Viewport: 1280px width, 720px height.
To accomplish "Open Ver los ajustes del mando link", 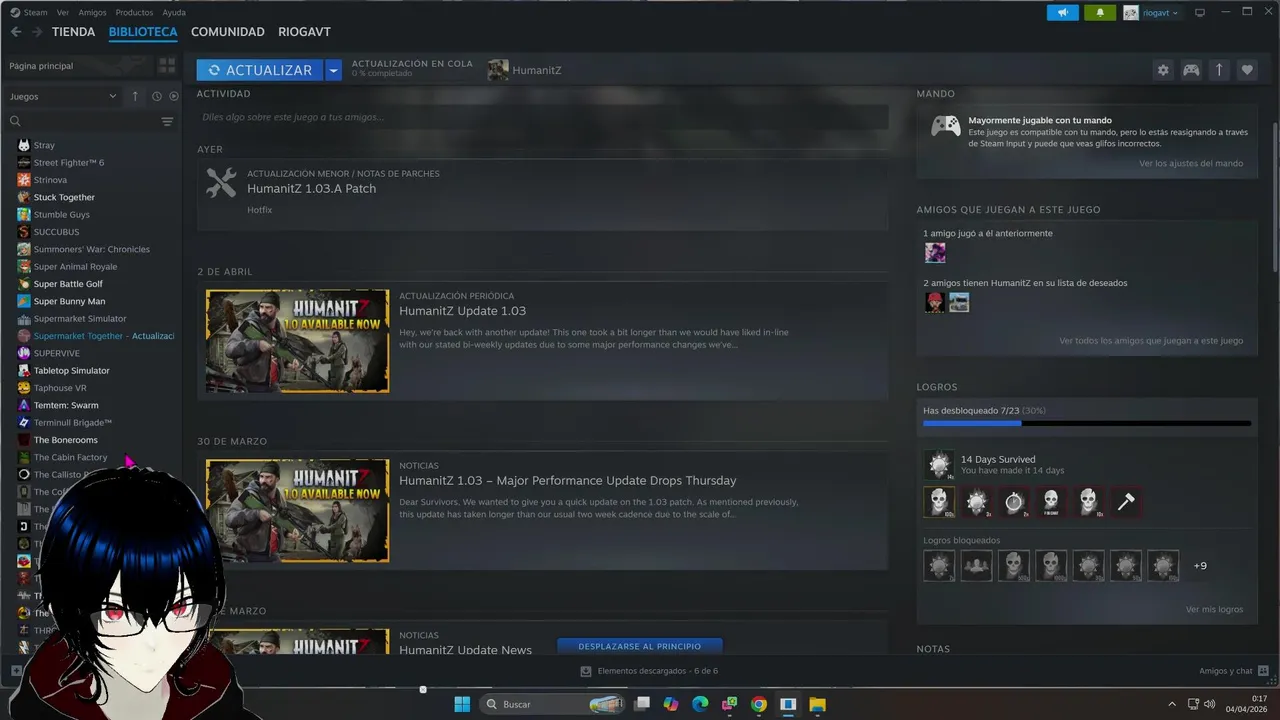I will coord(1191,163).
